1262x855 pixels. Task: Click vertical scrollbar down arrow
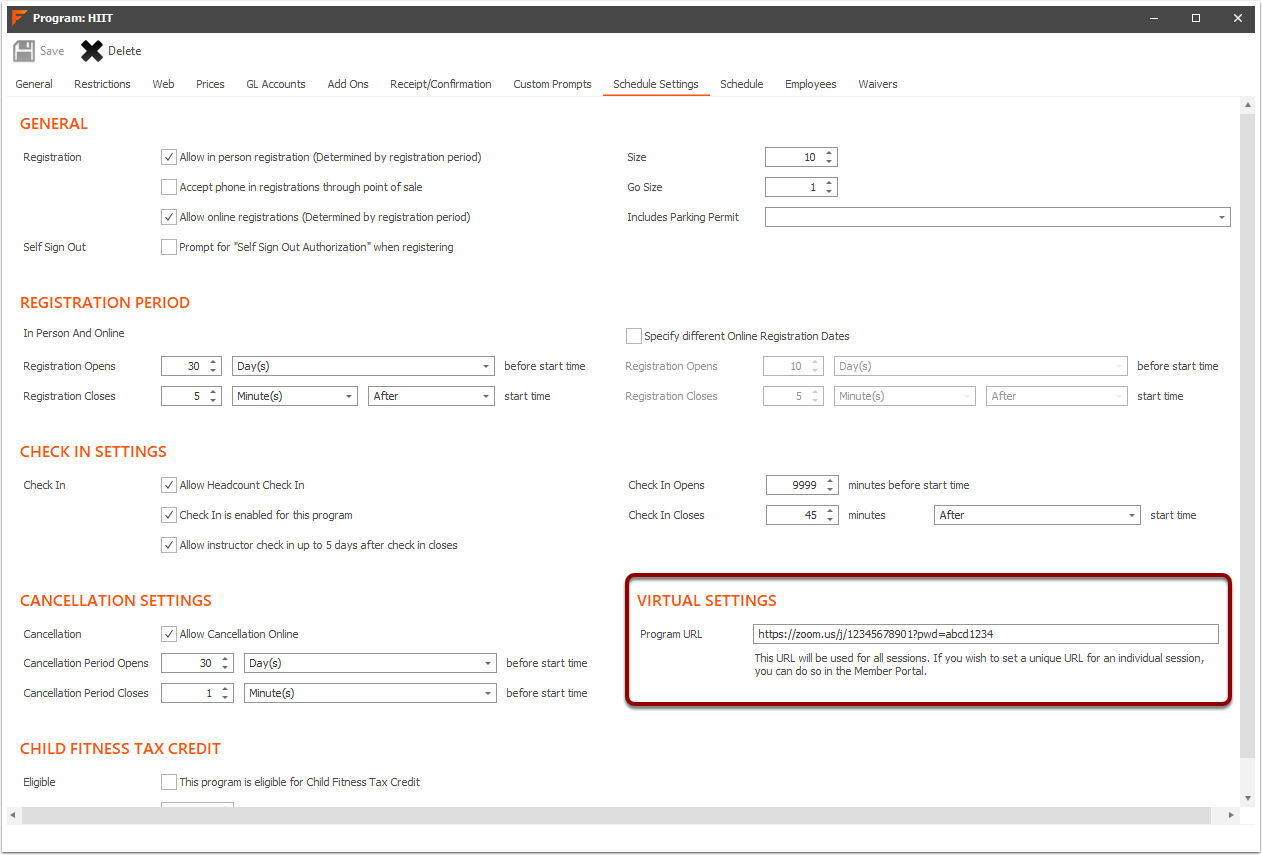1247,798
